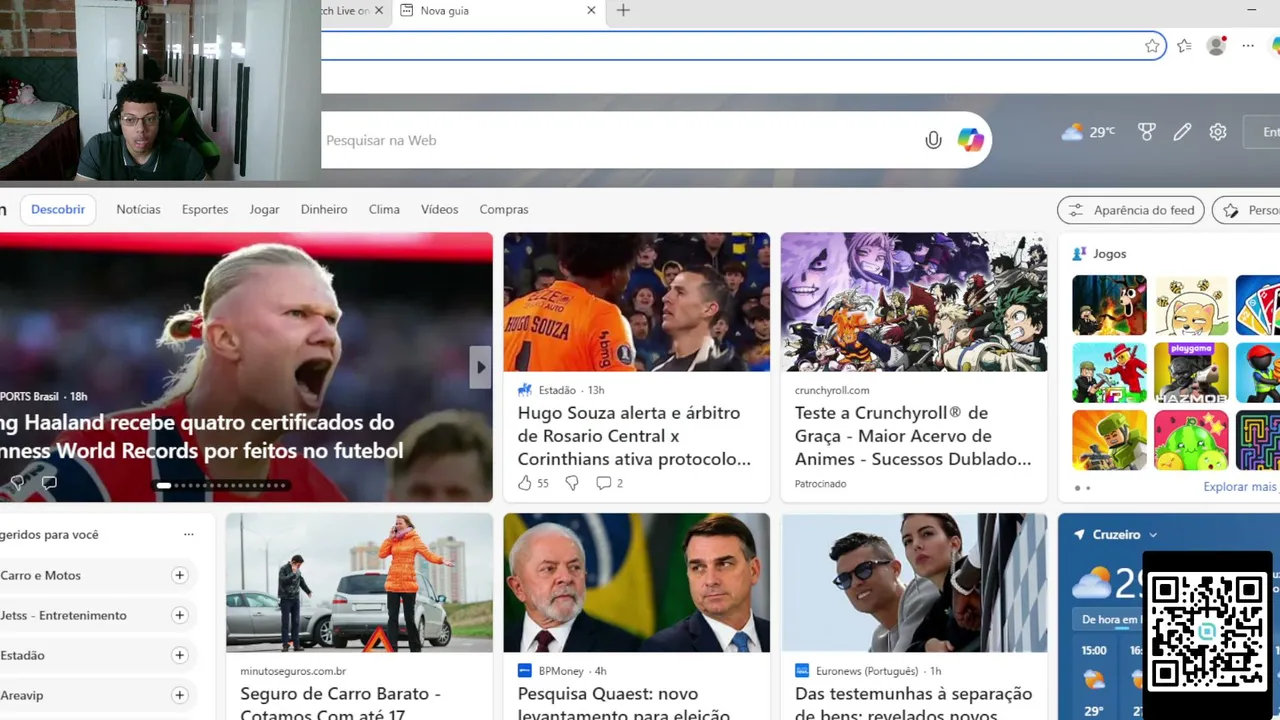The image size is (1280, 720).
Task: Click the Pesquisar na Web search field
Action: 620,140
